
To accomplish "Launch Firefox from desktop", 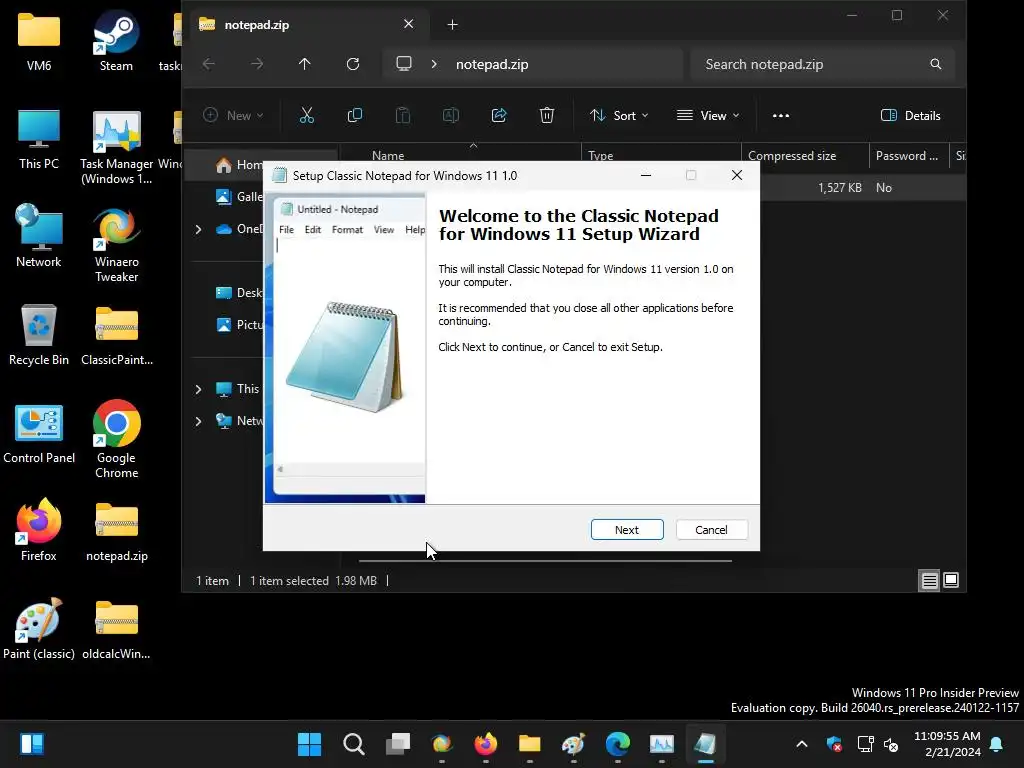I will click(x=39, y=530).
